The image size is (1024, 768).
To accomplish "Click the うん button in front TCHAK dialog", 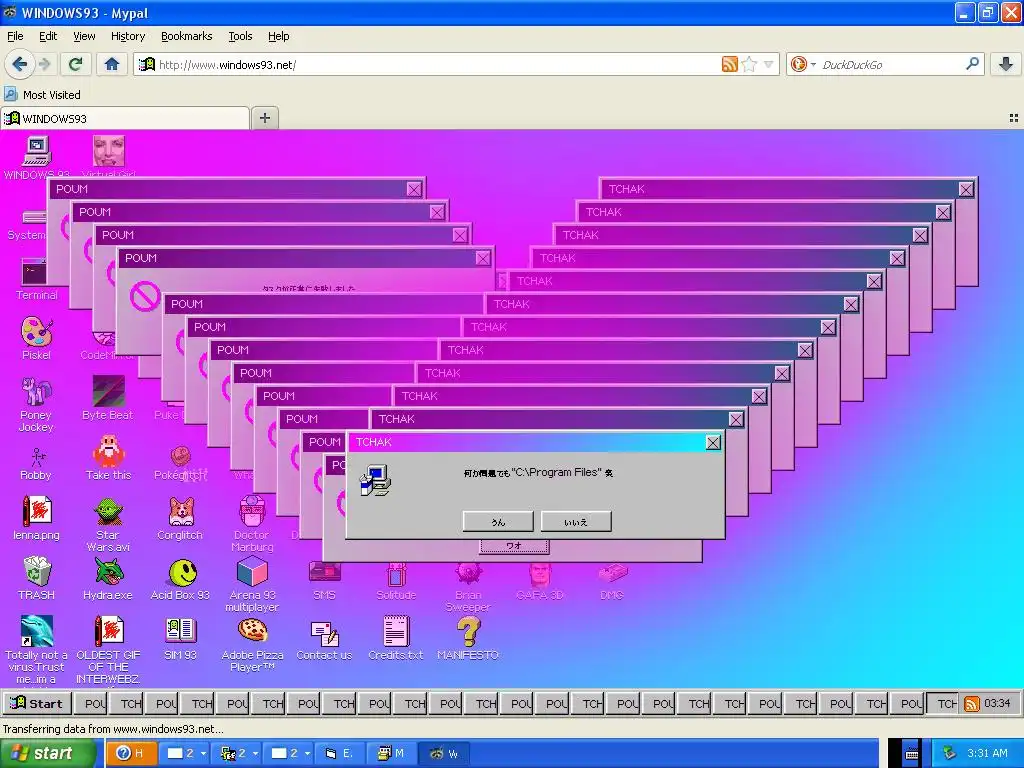I will [x=498, y=521].
